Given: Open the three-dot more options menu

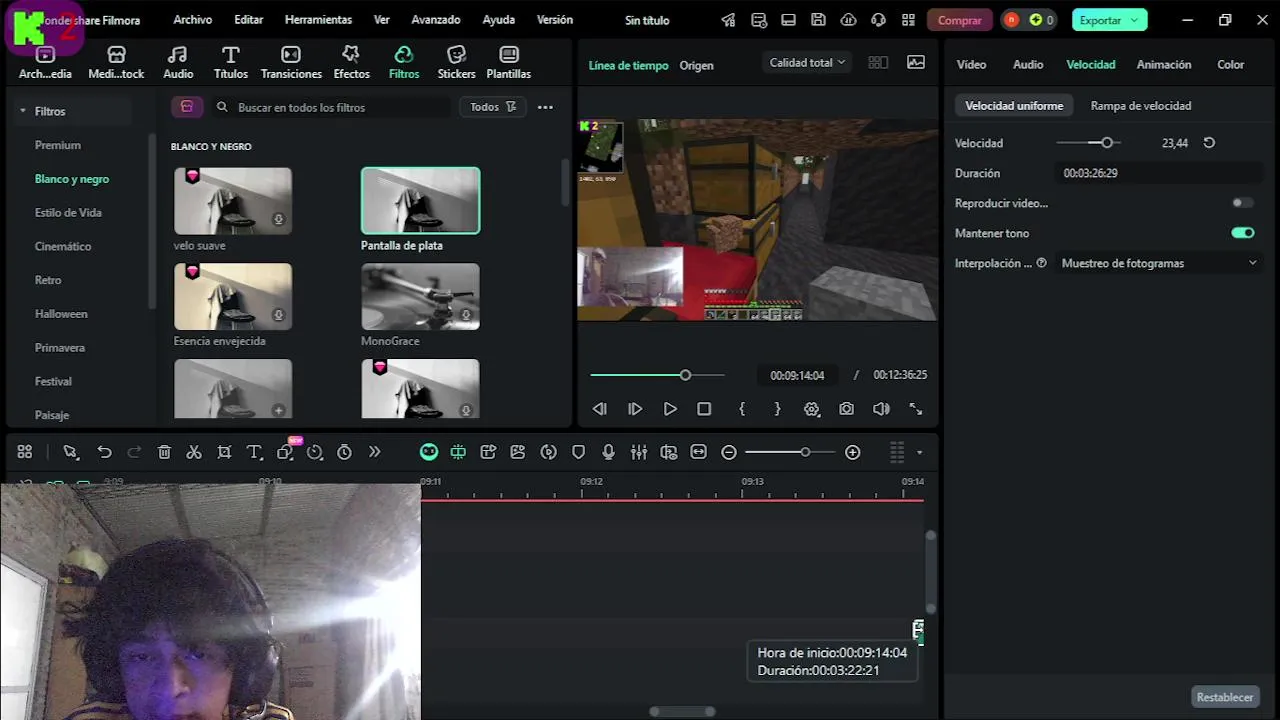Looking at the screenshot, I should click(x=545, y=107).
